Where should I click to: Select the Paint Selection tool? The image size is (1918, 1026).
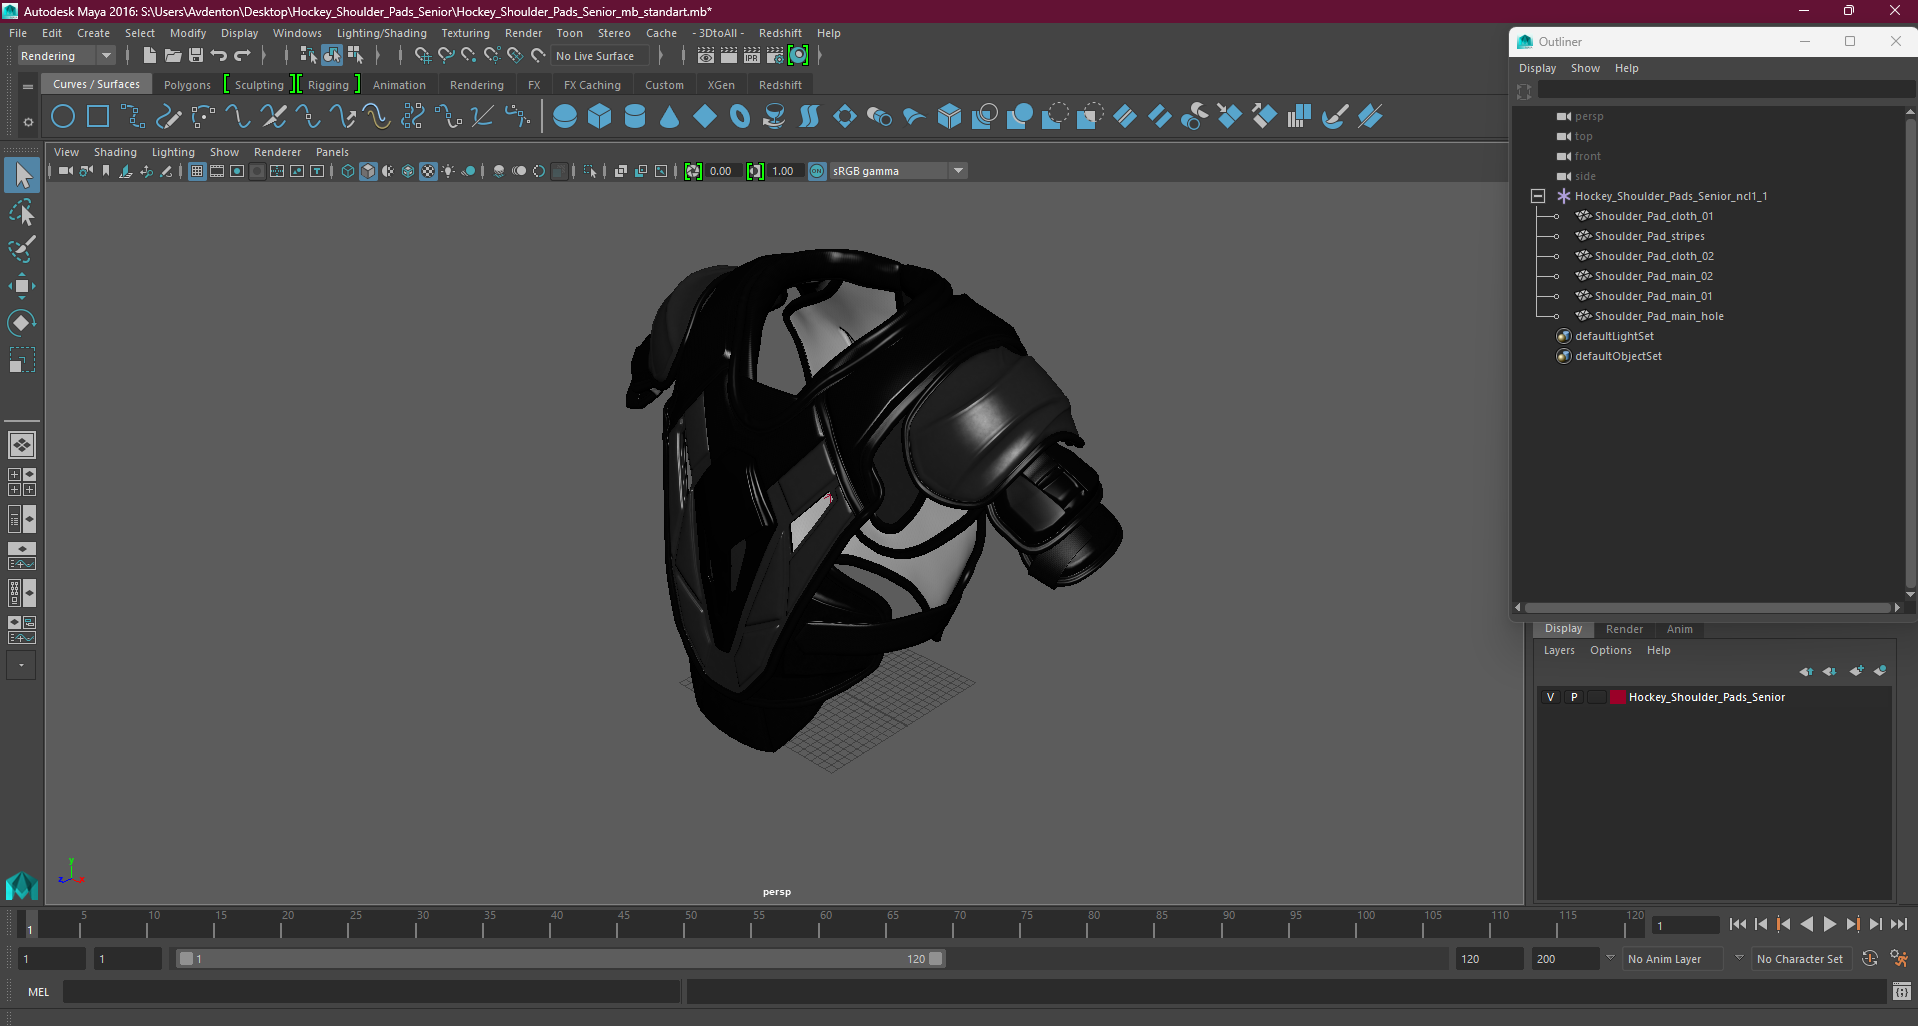point(21,249)
